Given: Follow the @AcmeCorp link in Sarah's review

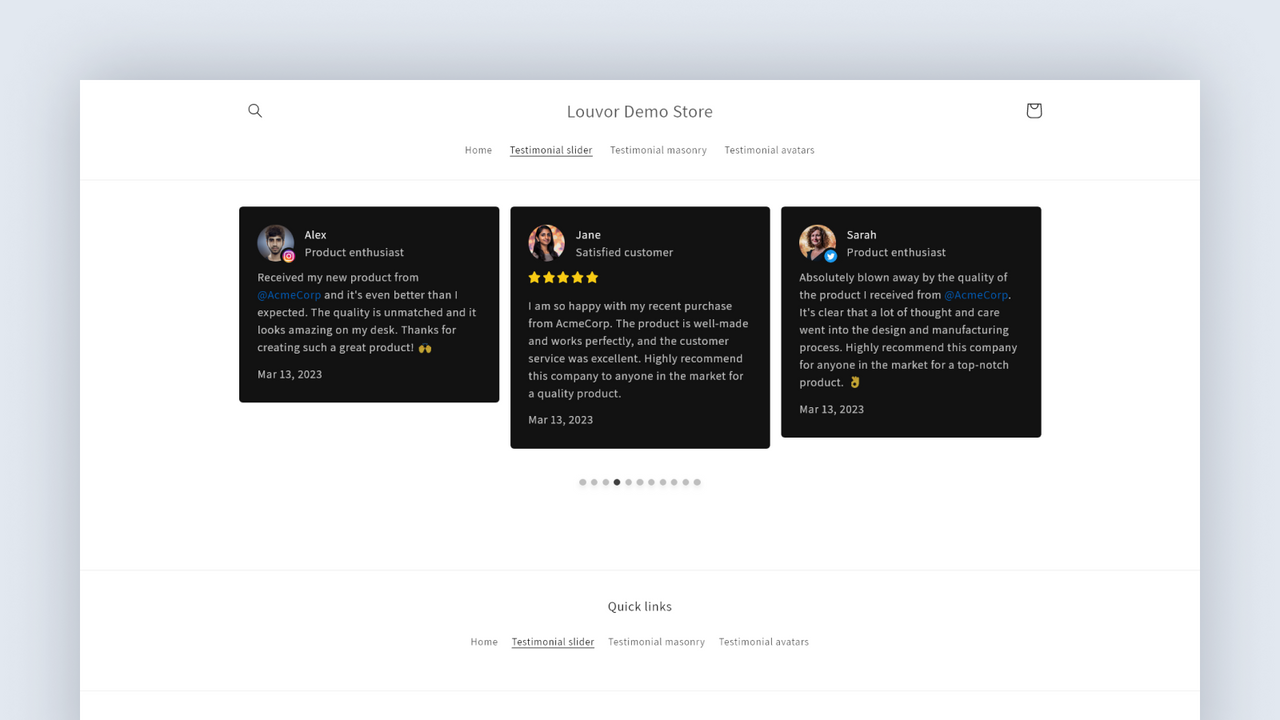Looking at the screenshot, I should (976, 295).
